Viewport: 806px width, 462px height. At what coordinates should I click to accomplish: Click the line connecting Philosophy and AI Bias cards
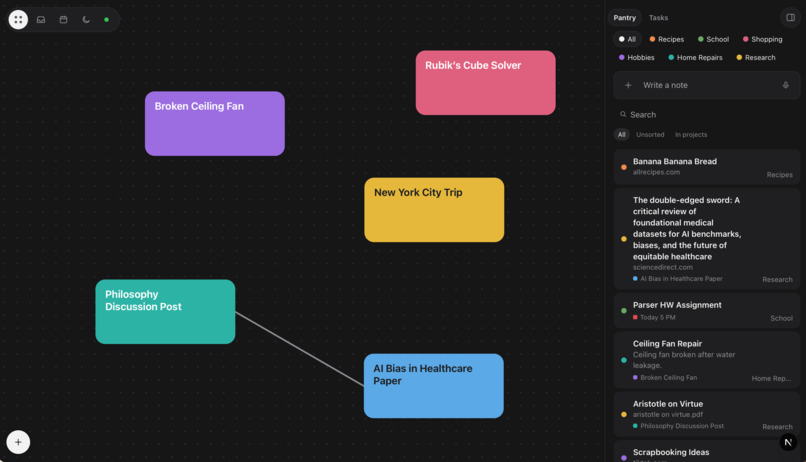tap(300, 349)
